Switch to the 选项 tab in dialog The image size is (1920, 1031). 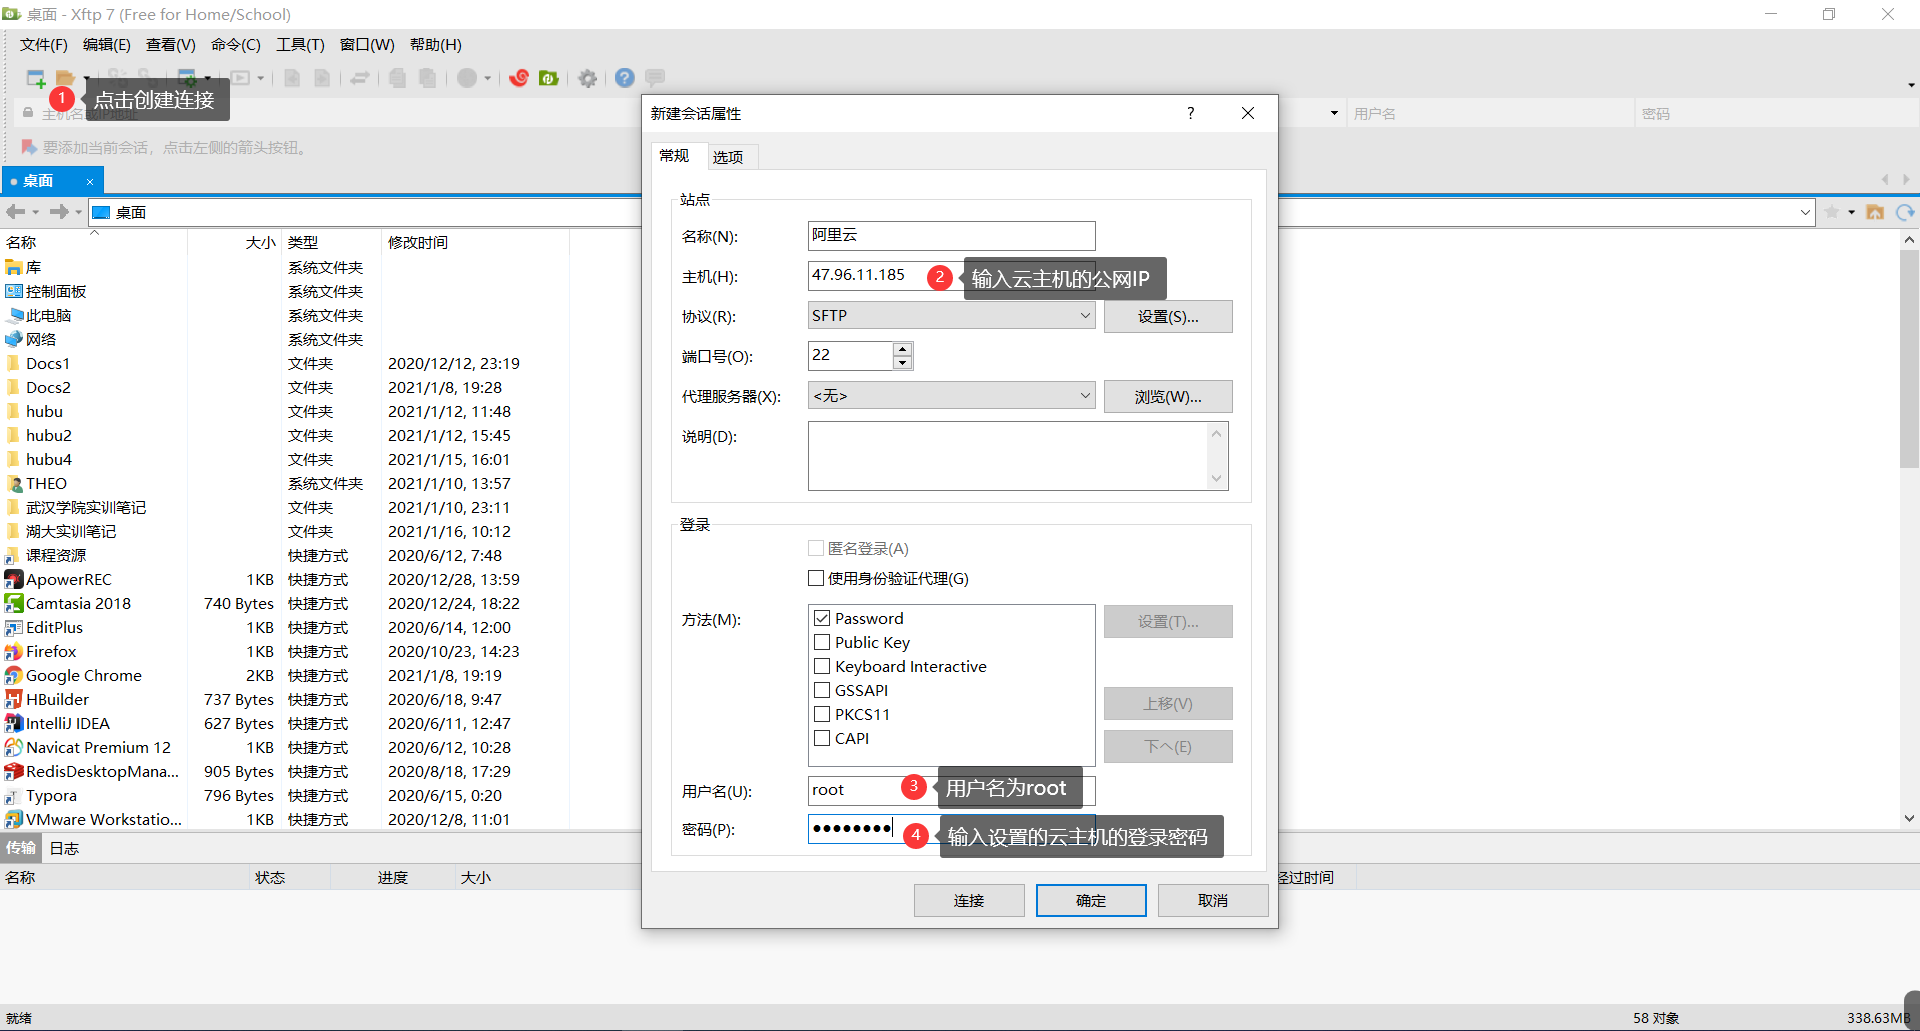pos(728,157)
